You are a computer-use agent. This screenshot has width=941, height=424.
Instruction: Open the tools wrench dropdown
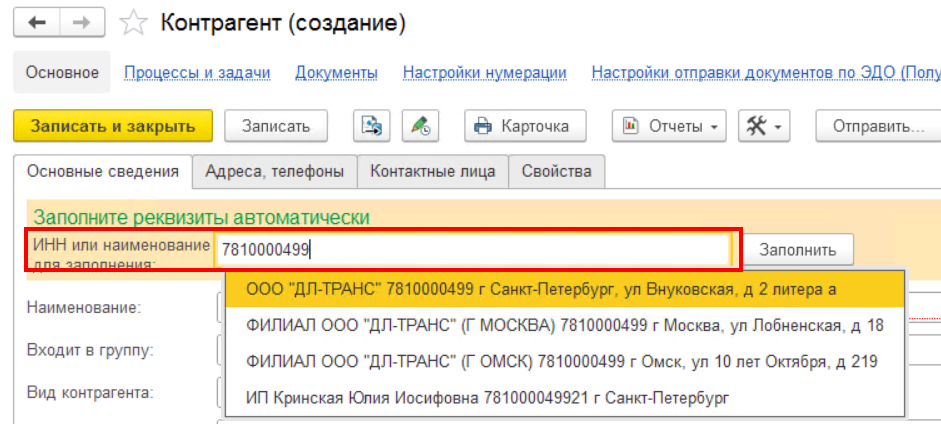point(764,126)
